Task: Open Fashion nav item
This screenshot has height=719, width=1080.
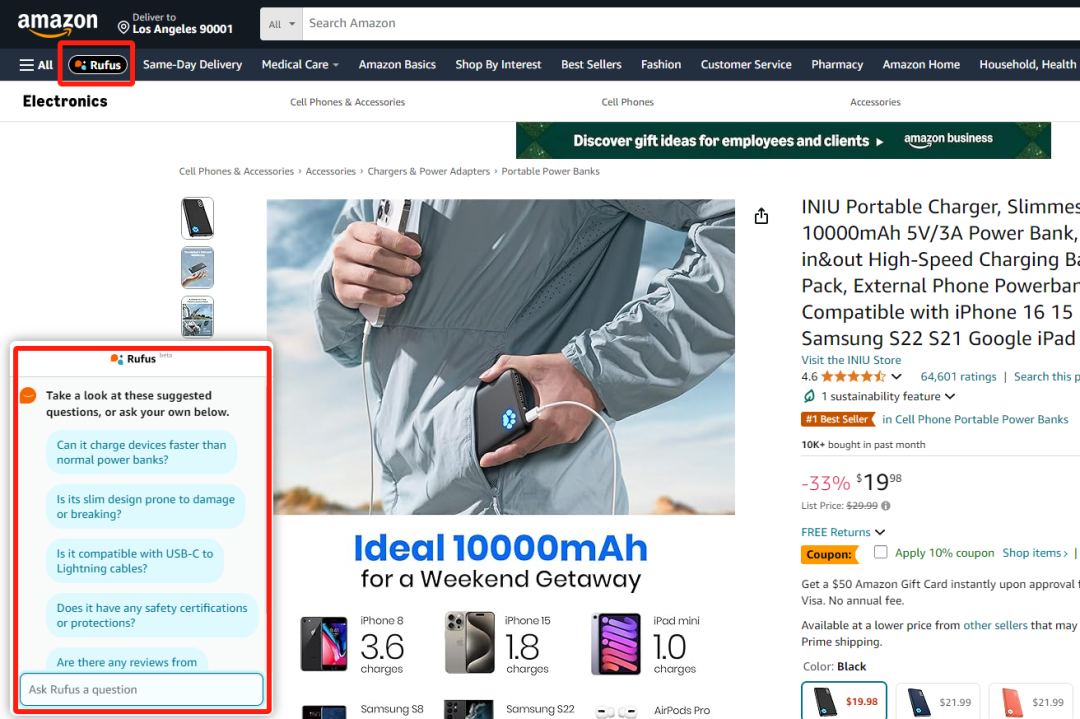Action: pos(661,65)
